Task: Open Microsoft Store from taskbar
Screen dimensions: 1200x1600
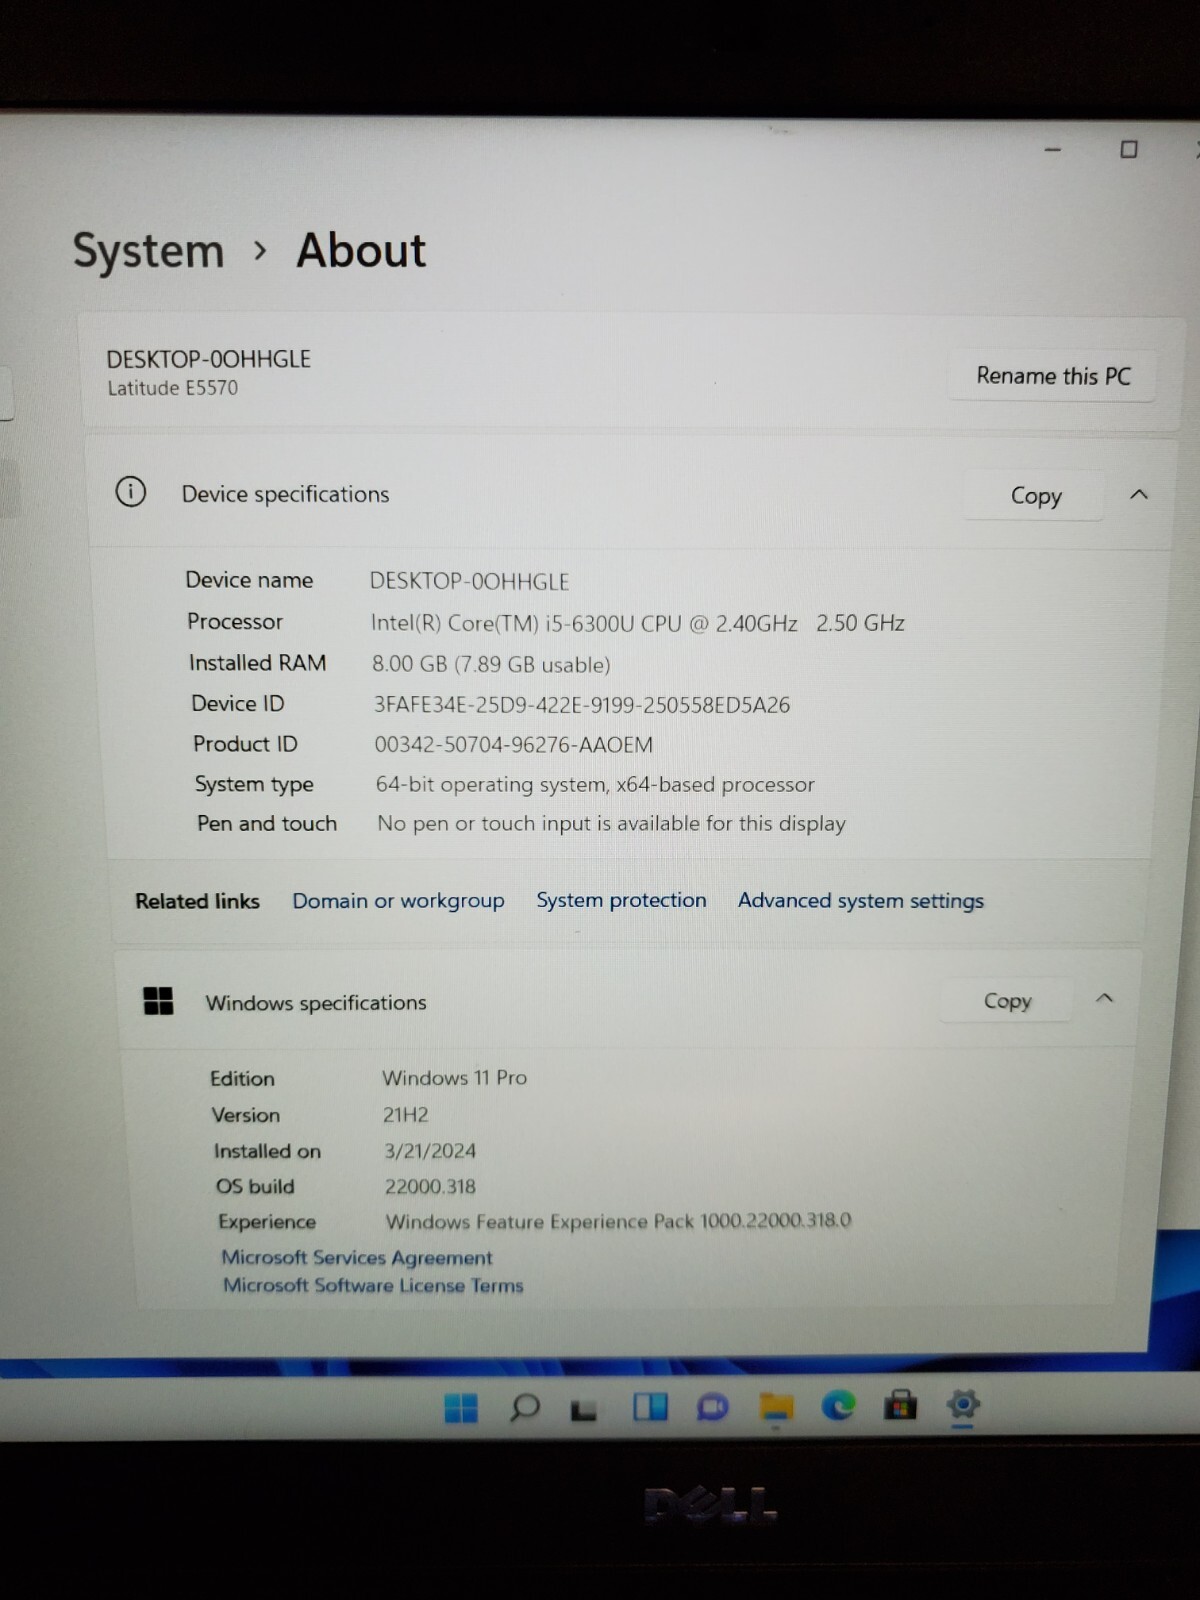Action: [x=900, y=1405]
